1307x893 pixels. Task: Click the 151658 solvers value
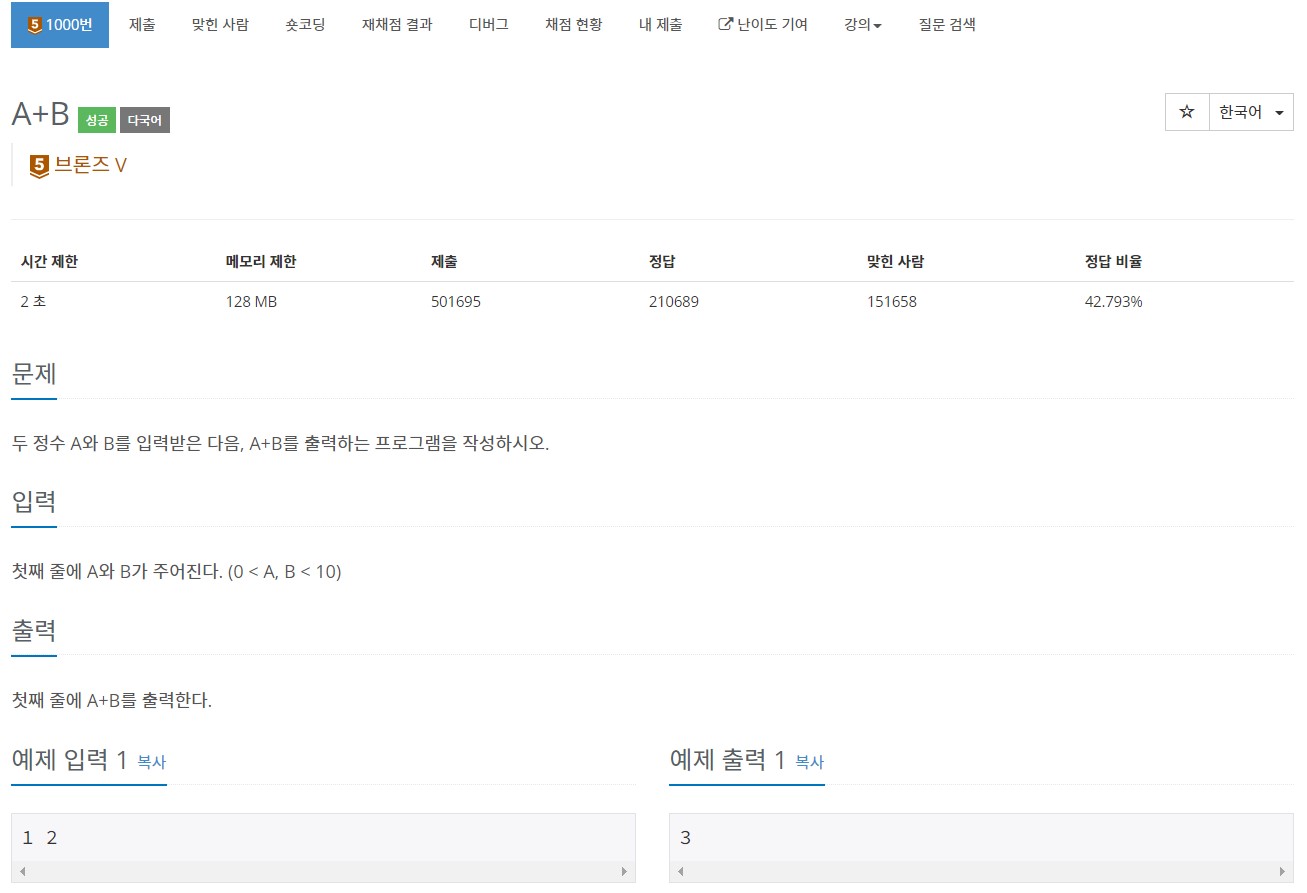click(892, 302)
